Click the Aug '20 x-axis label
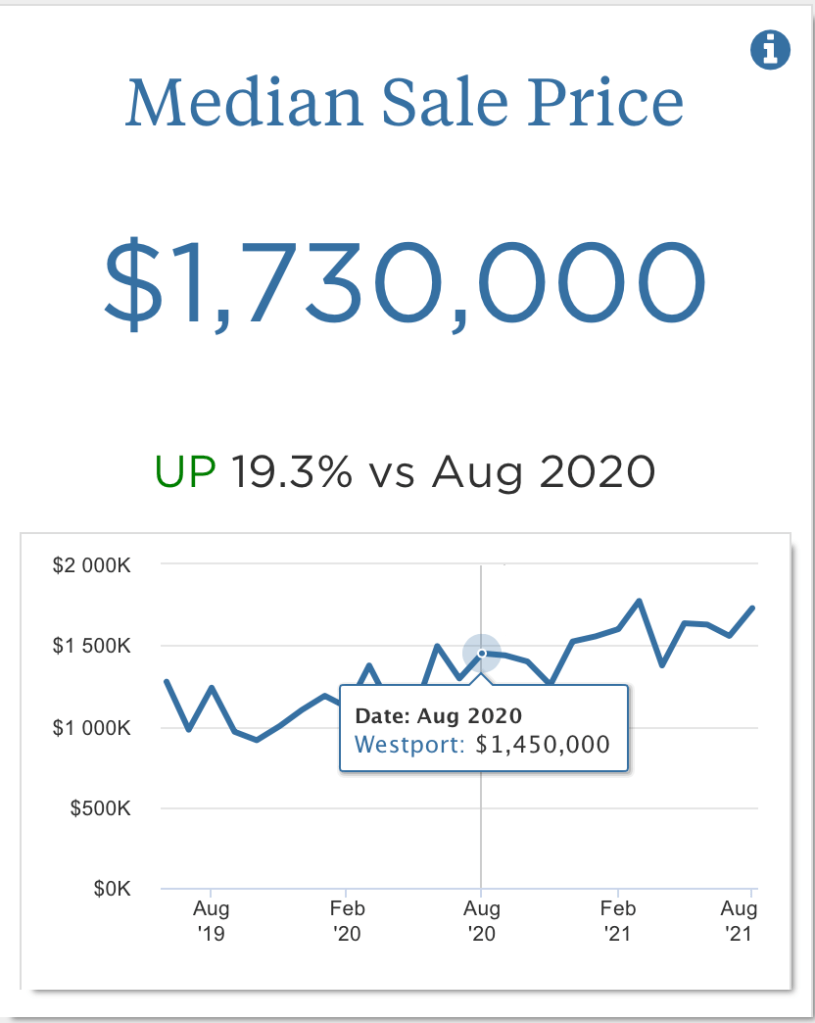Viewport: 815px width, 1023px height. point(482,921)
